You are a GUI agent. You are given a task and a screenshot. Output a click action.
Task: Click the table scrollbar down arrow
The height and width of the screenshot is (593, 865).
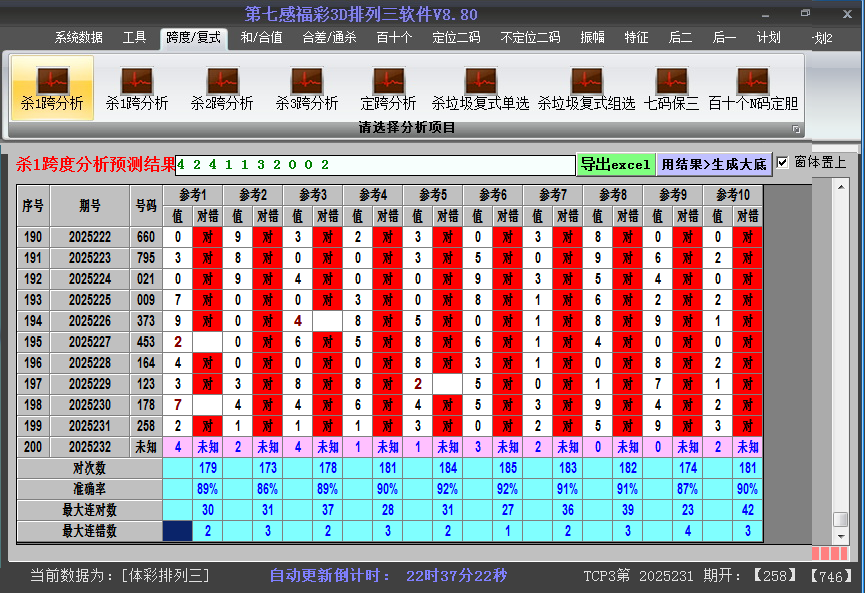[x=841, y=536]
